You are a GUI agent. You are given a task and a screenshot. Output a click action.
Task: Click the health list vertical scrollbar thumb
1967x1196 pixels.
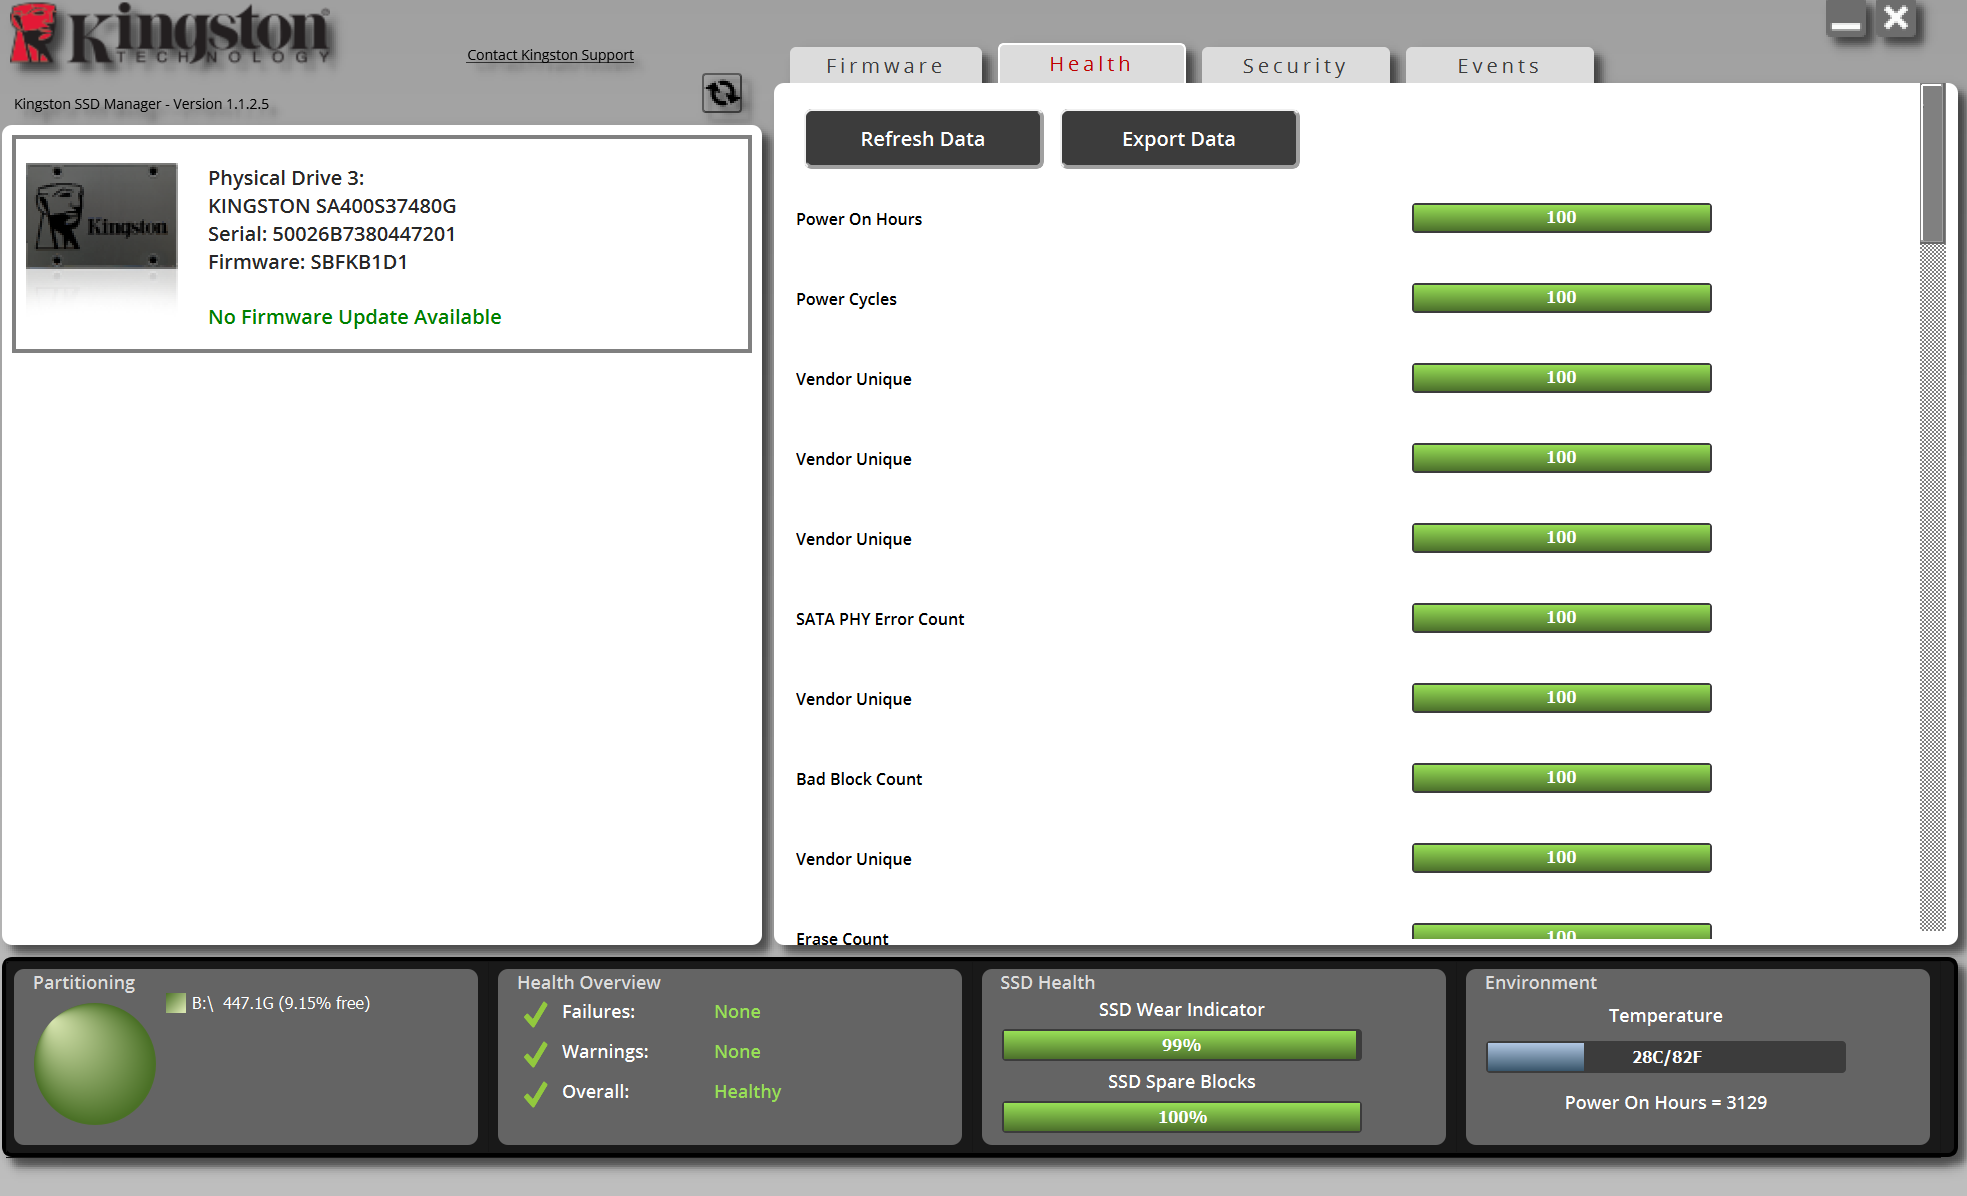click(1932, 165)
